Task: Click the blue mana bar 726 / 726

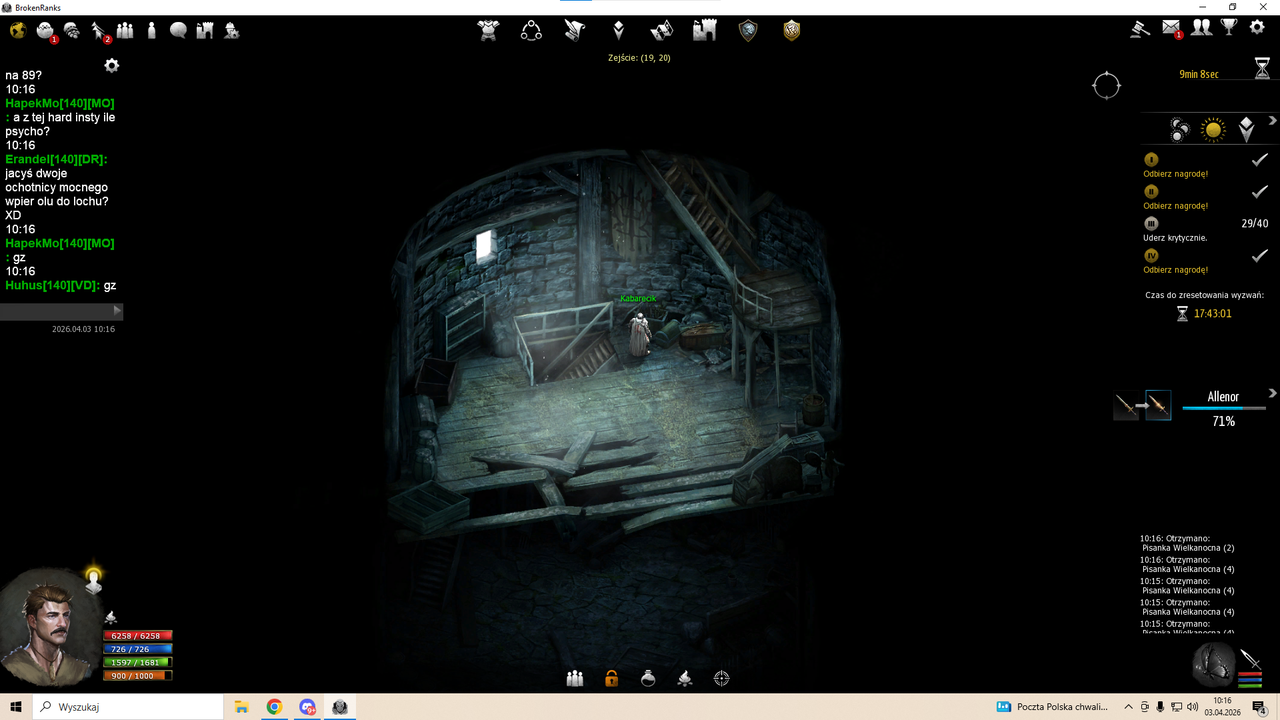Action: click(x=137, y=649)
